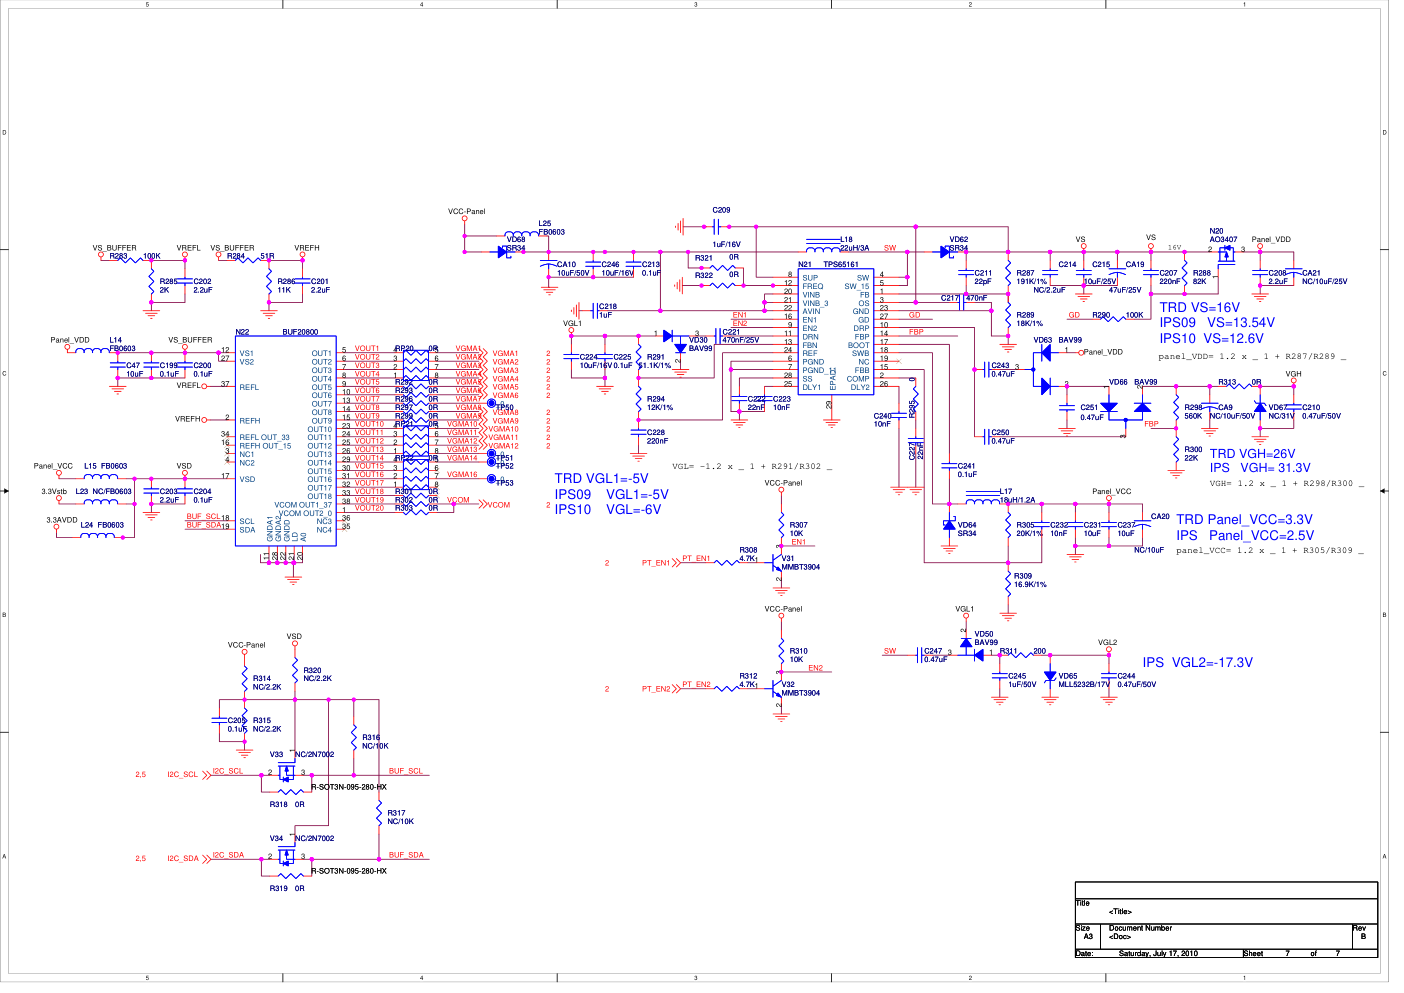Click the date 'Saturday, July 17, 2010'

point(1158,954)
